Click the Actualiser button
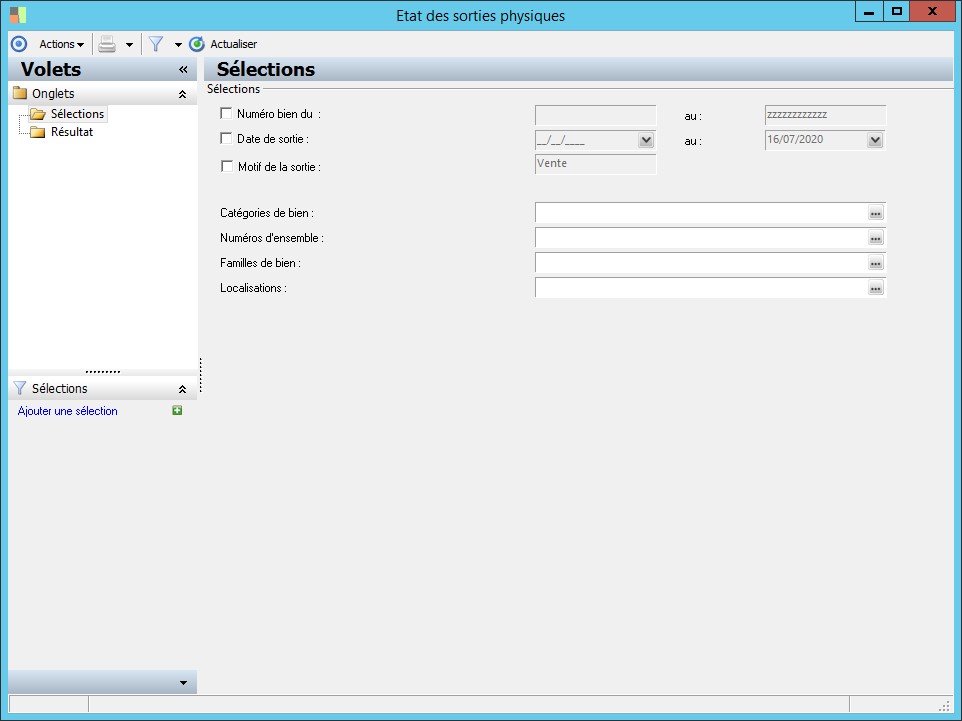The height and width of the screenshot is (721, 962). pos(233,44)
